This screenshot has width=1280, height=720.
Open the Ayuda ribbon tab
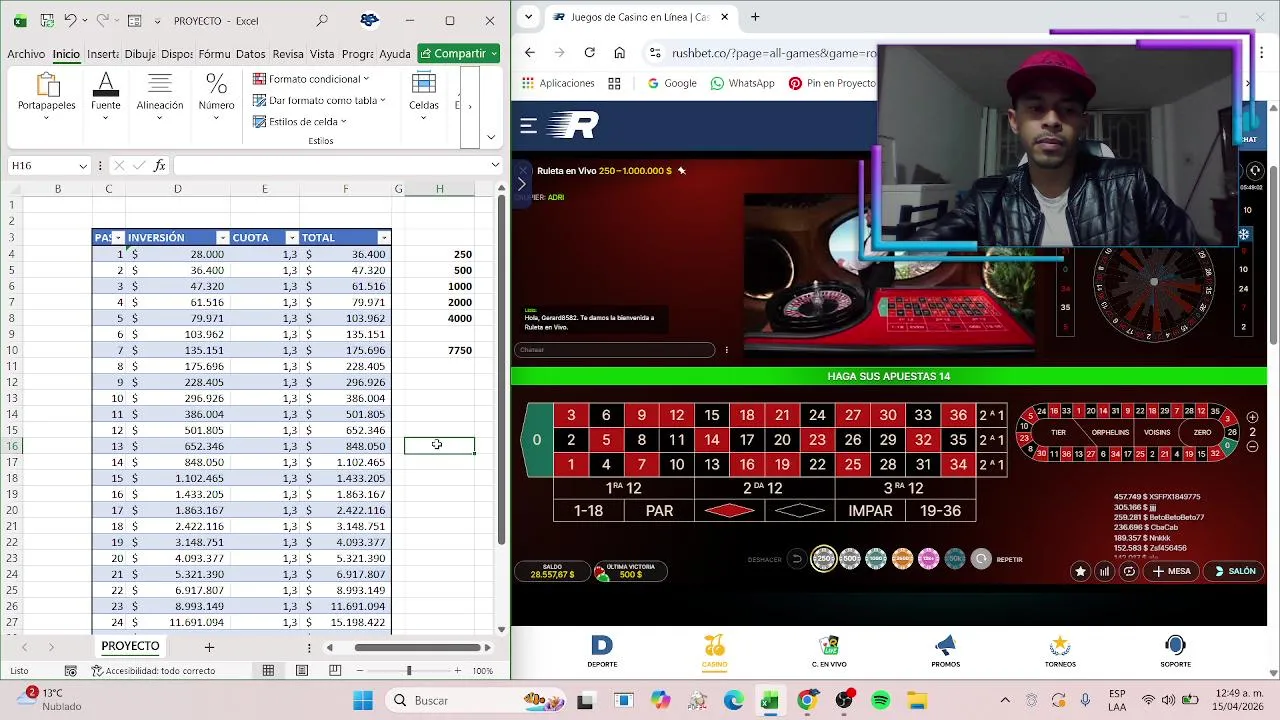coord(395,54)
